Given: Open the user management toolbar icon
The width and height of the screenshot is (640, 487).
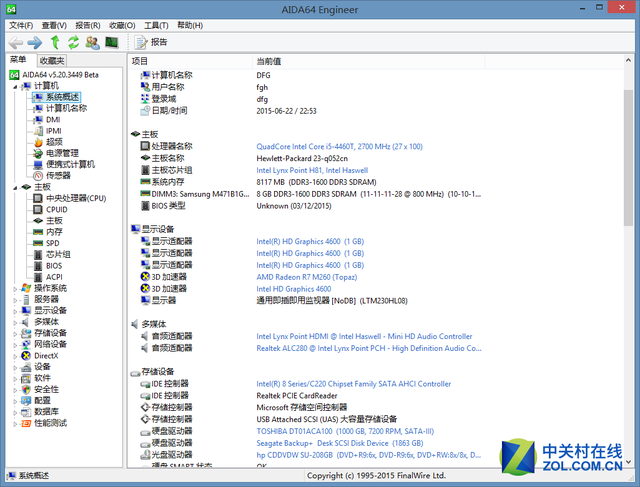Looking at the screenshot, I should point(93,42).
